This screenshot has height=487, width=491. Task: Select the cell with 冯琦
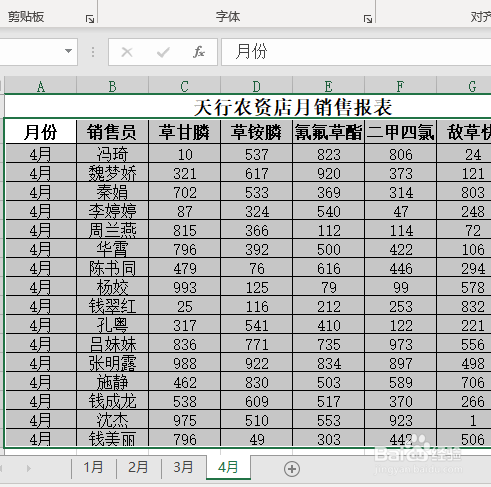tap(113, 154)
